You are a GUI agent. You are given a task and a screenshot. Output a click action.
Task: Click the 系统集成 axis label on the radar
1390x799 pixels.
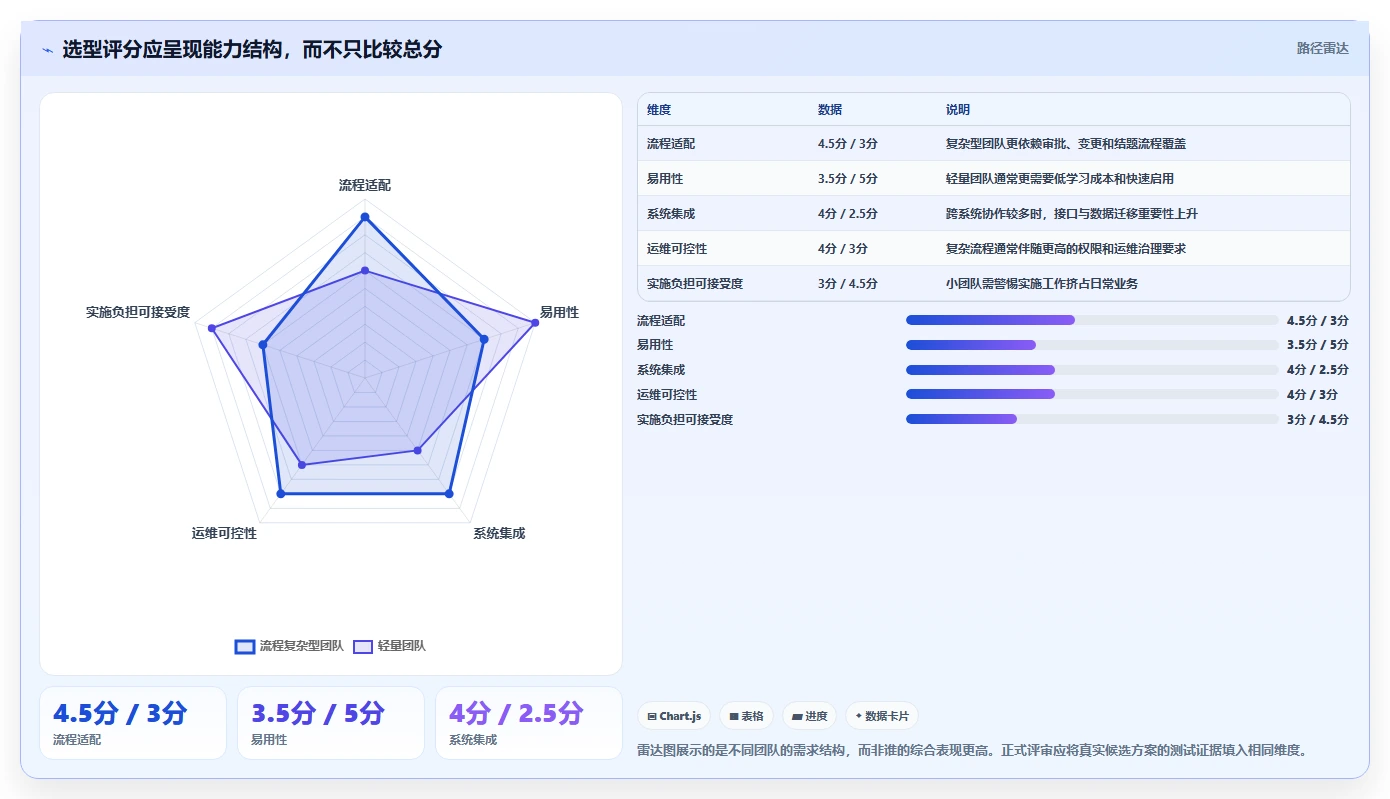pyautogui.click(x=499, y=533)
